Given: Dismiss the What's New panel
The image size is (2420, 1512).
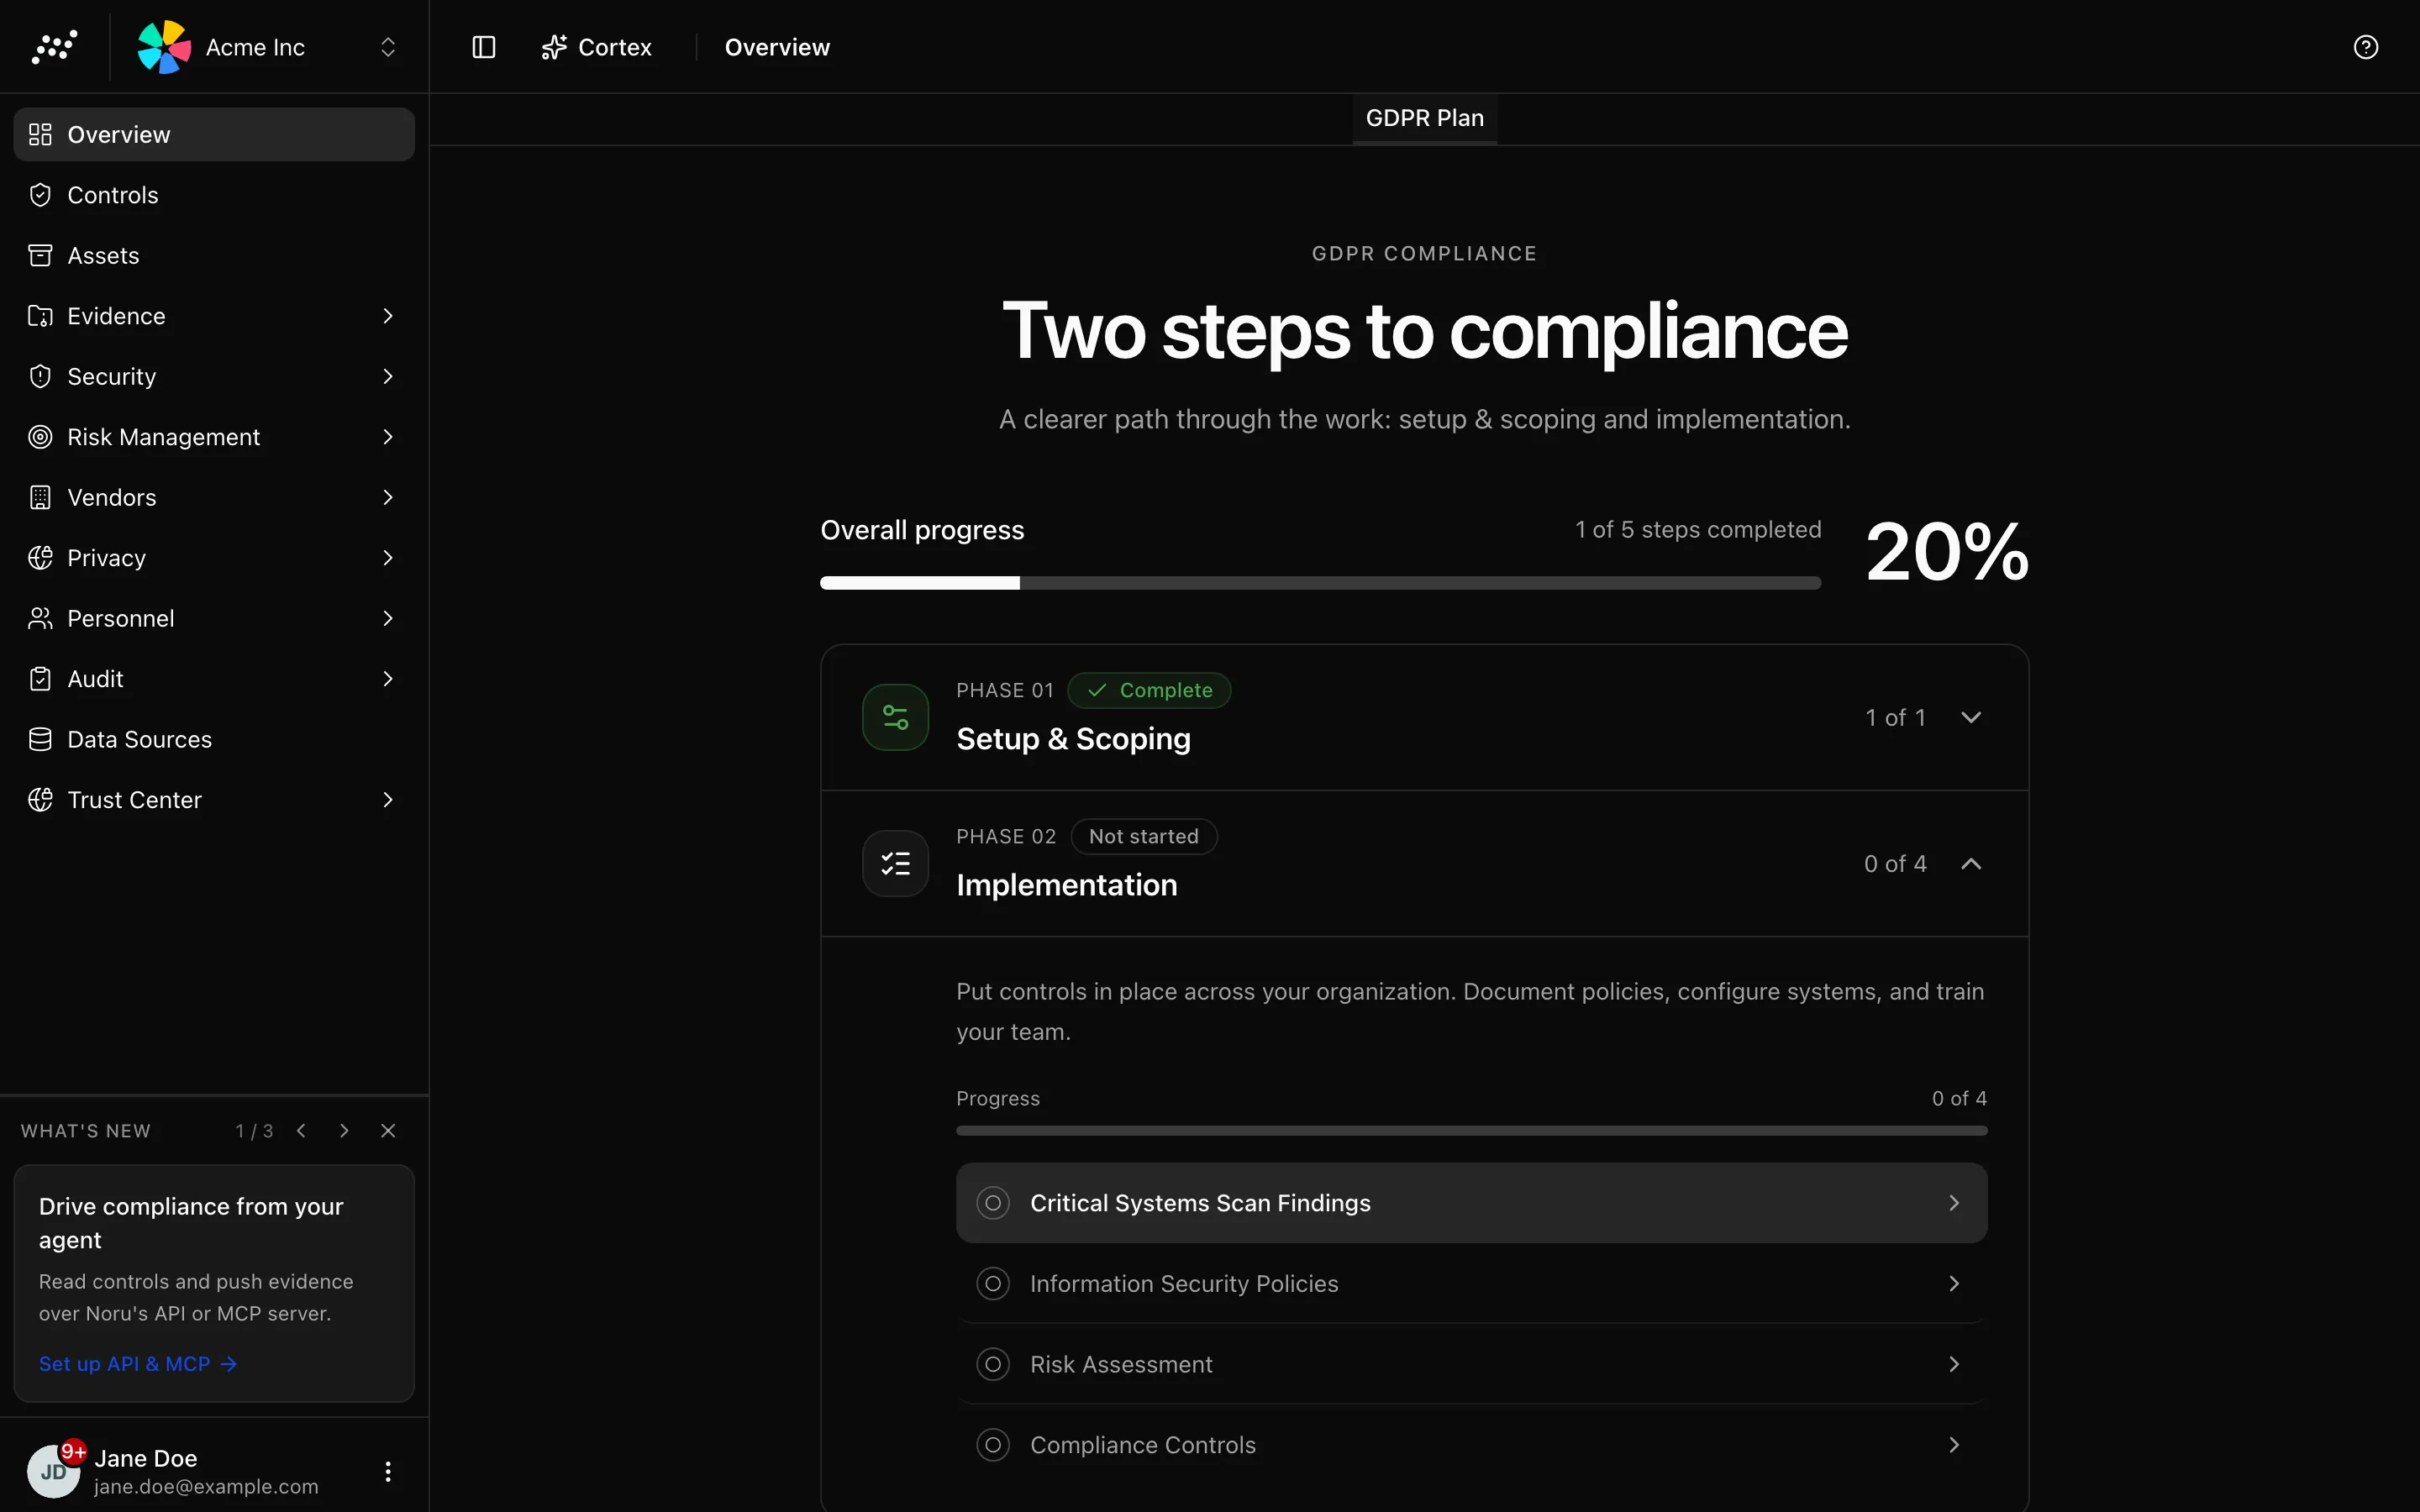Looking at the screenshot, I should pos(388,1130).
